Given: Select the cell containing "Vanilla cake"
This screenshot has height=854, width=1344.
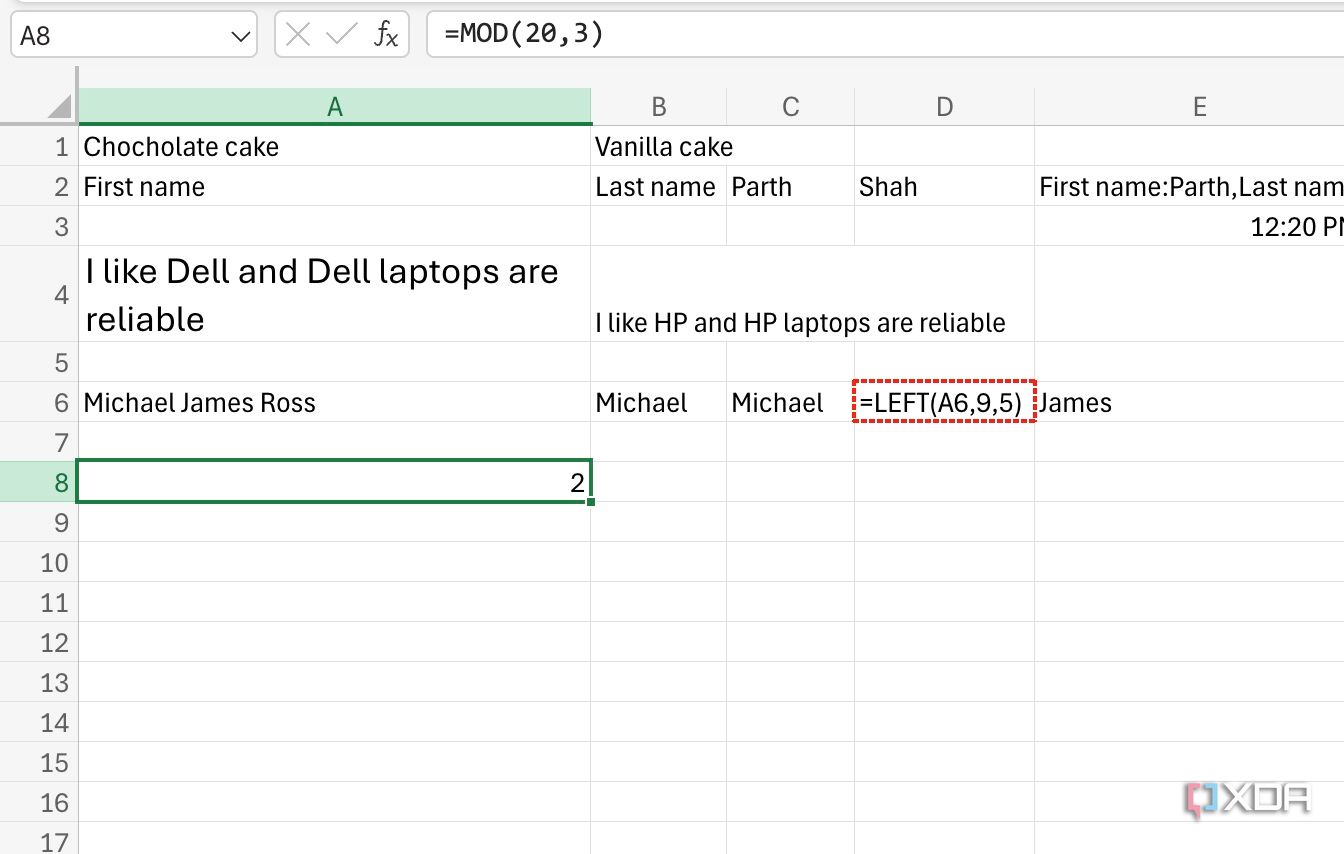Looking at the screenshot, I should 659,147.
